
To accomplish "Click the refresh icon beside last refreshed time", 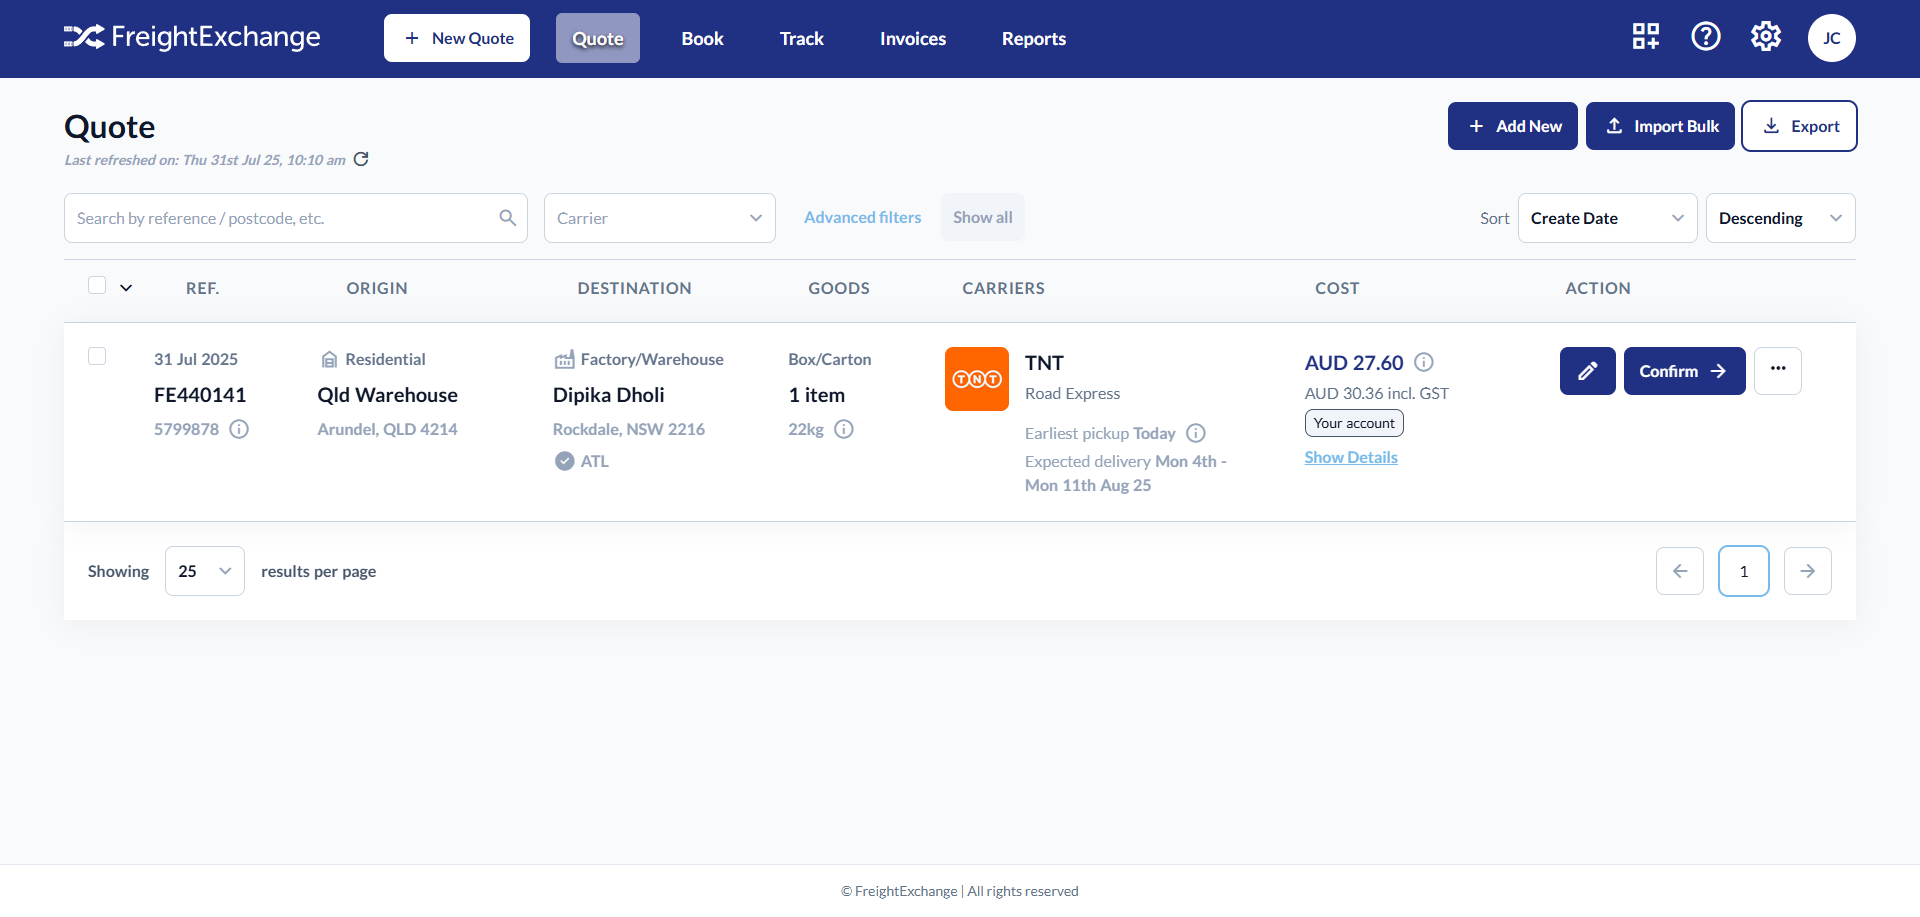I will 362,159.
